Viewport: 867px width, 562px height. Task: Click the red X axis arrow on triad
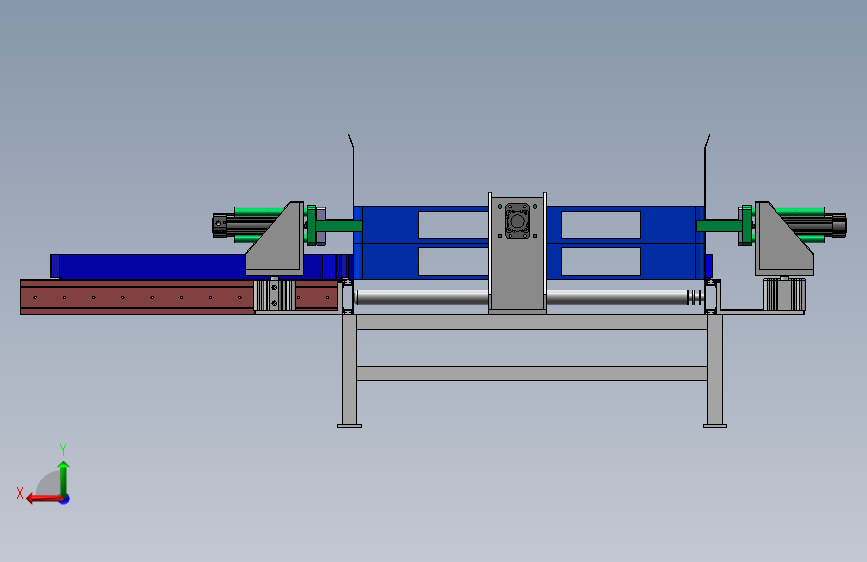[44, 499]
